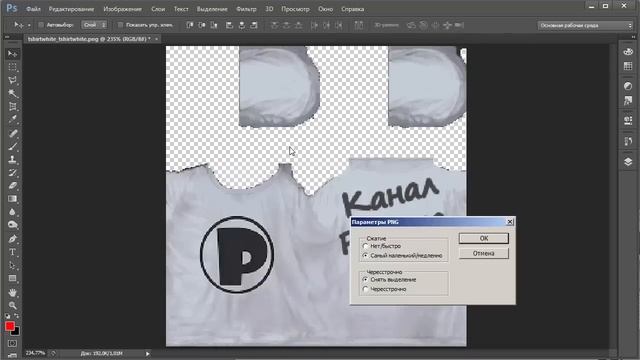The image size is (640, 360).
Task: Open the Основная рабочая среда workspace dropdown
Action: point(585,25)
